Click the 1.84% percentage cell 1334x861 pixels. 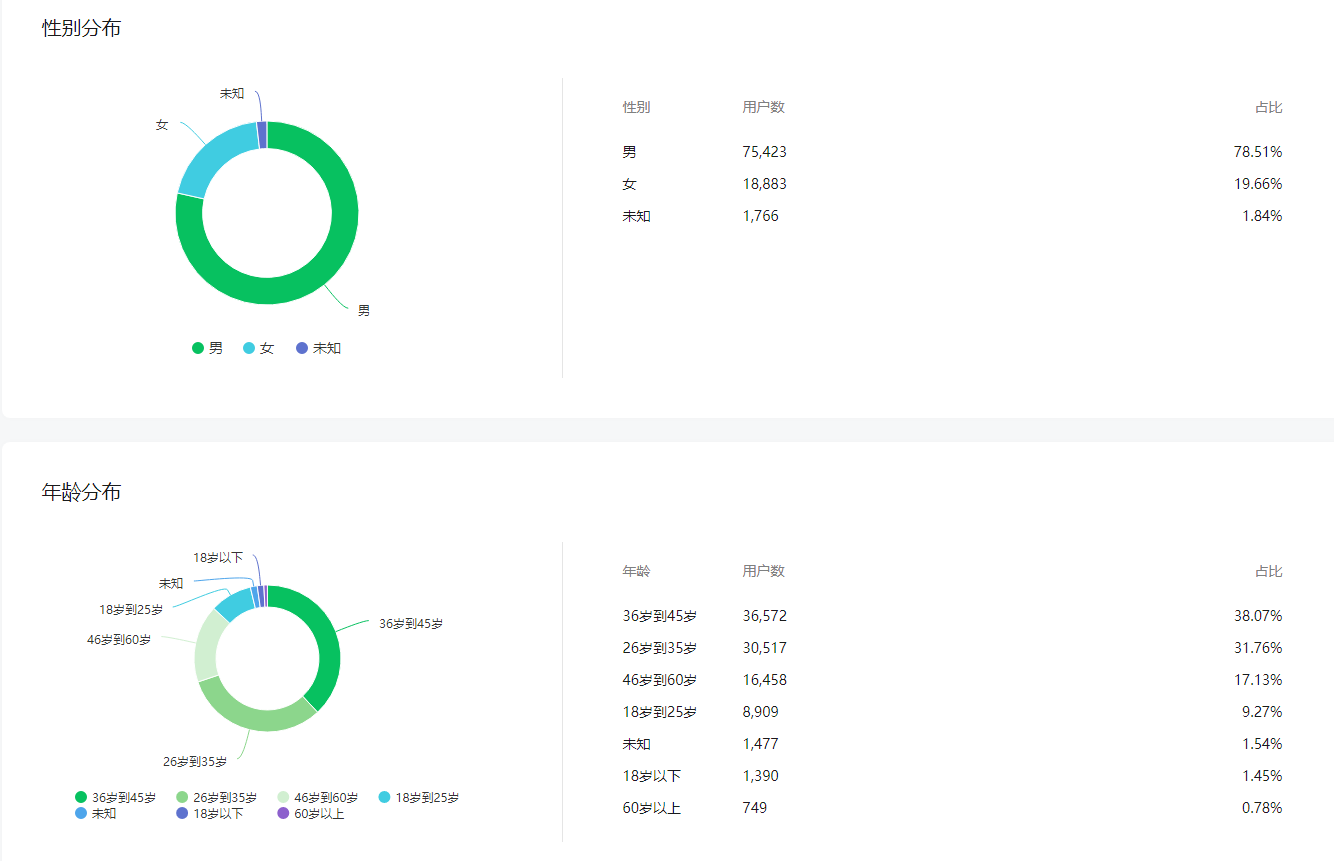(x=1262, y=216)
